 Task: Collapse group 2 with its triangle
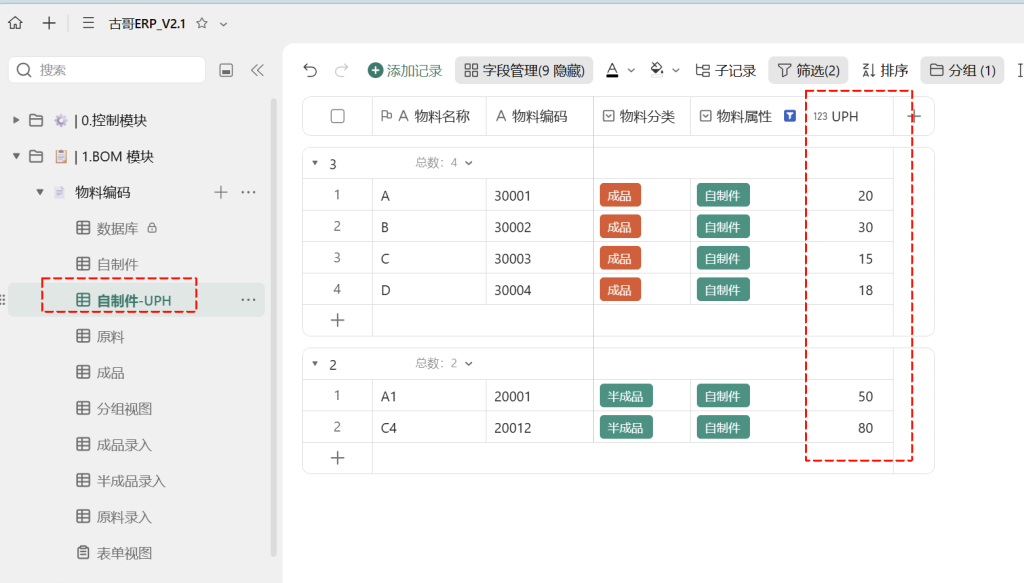coord(315,364)
